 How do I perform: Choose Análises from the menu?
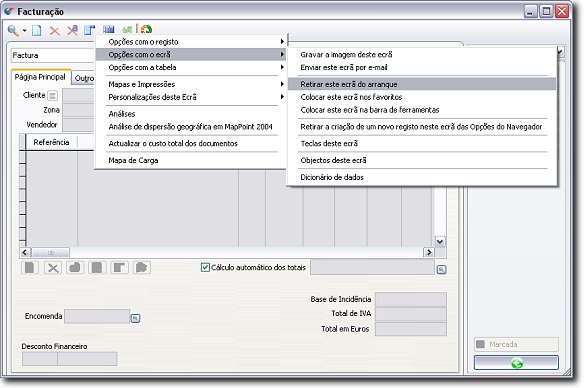191,114
